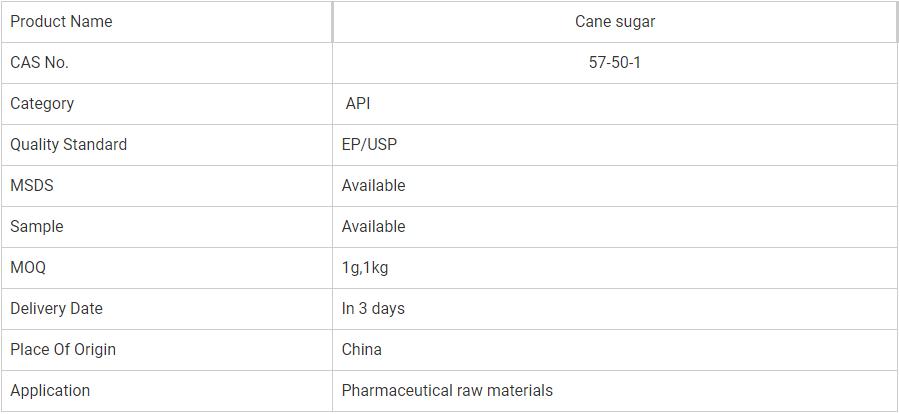The height and width of the screenshot is (414, 899).
Task: Click the 'Sample' row label
Action: point(36,226)
